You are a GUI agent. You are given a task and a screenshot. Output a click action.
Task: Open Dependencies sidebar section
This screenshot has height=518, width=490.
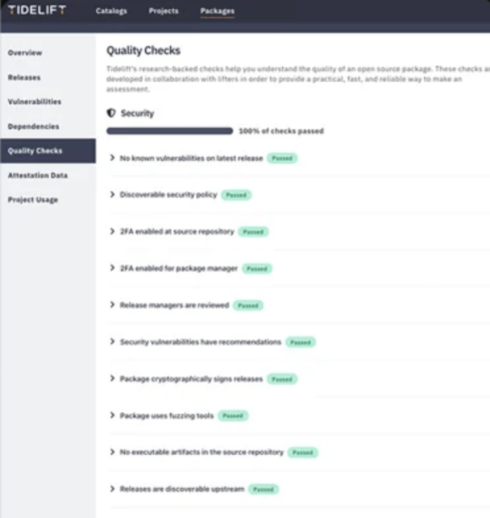pyautogui.click(x=34, y=126)
